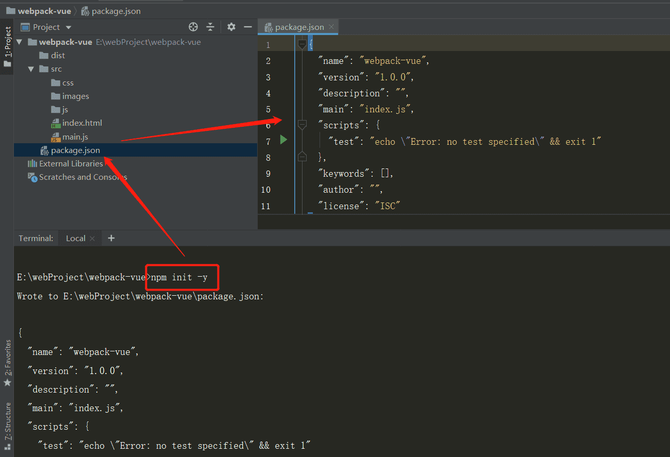
Task: Click the "Wrote to" output line in terminal
Action: 140,296
